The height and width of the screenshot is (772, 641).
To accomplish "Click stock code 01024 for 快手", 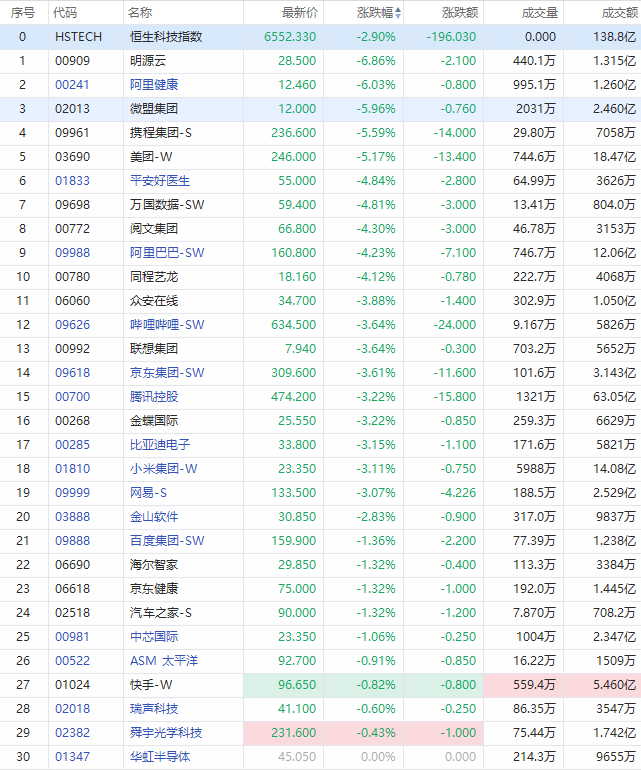I will (x=72, y=685).
